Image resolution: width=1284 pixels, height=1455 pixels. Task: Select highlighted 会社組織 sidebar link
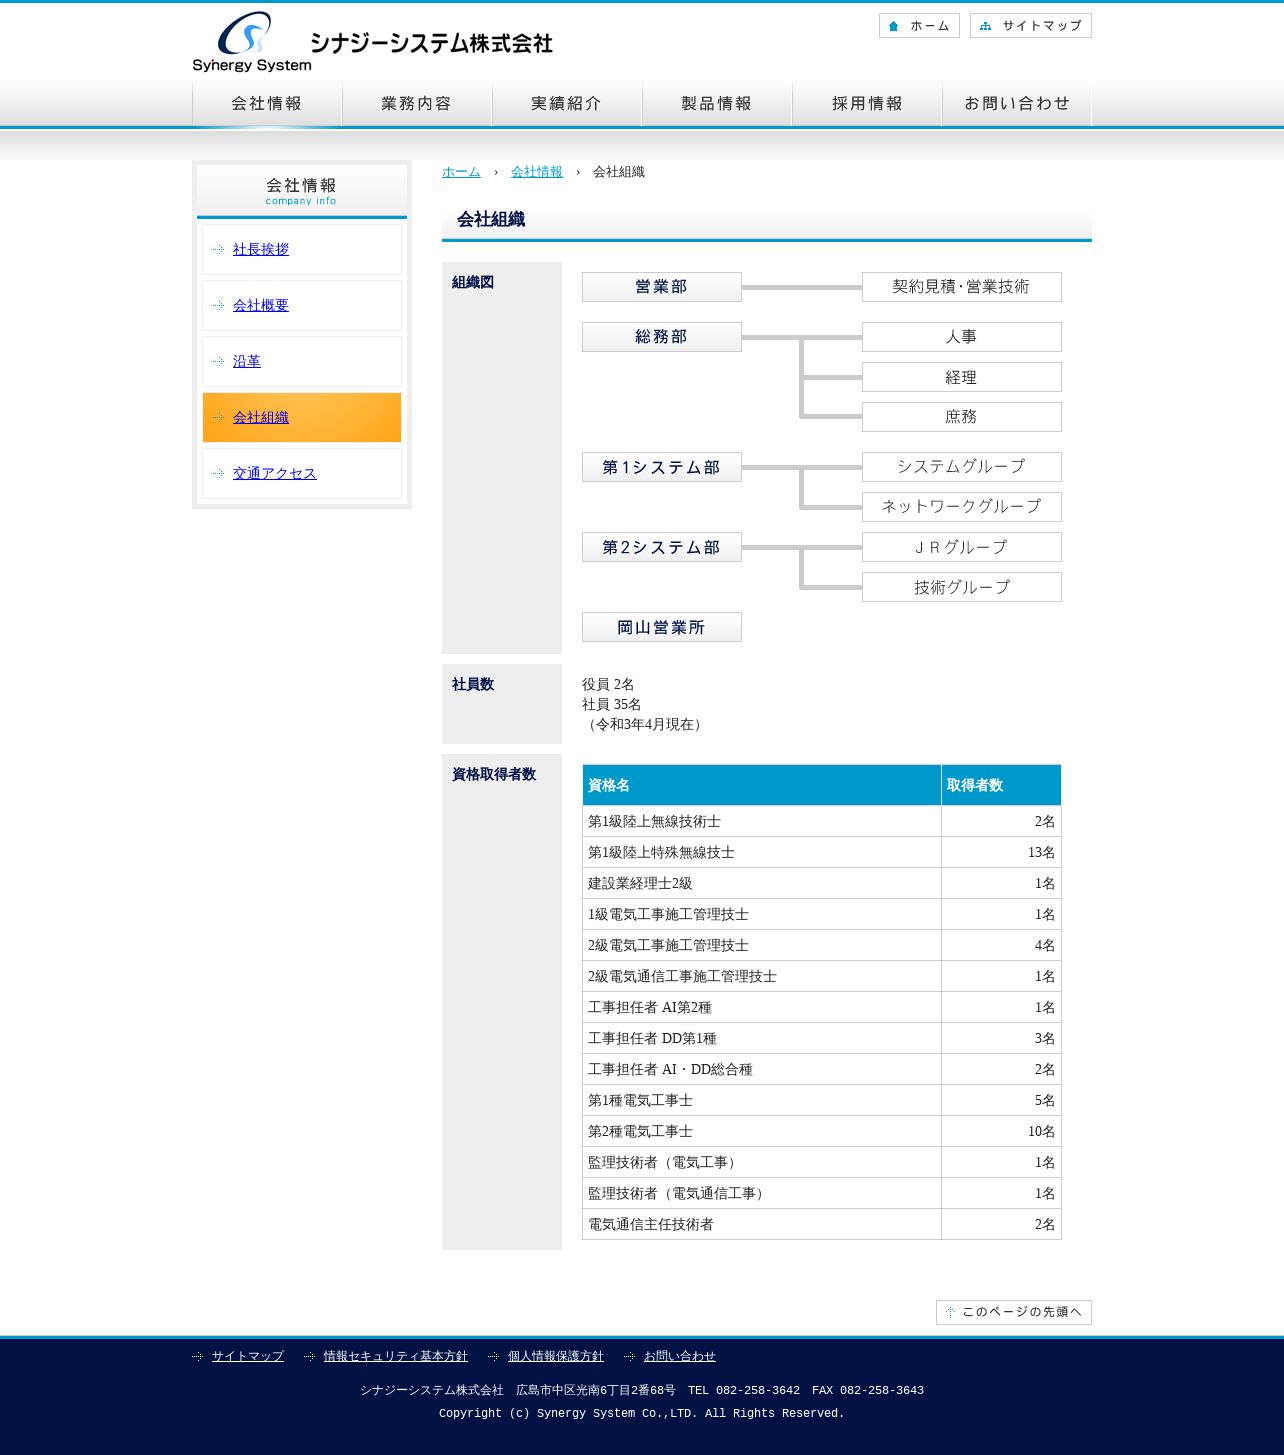click(261, 417)
